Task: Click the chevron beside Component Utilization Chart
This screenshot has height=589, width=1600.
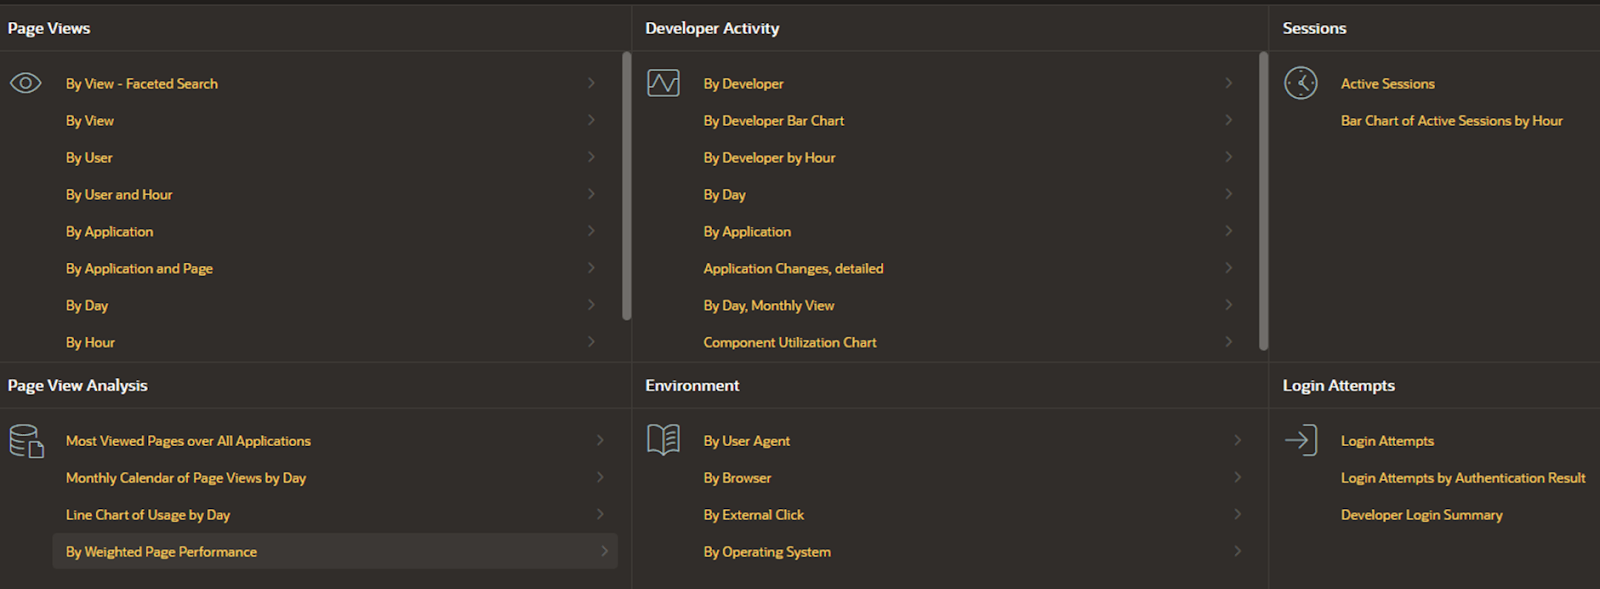Action: (x=1229, y=342)
